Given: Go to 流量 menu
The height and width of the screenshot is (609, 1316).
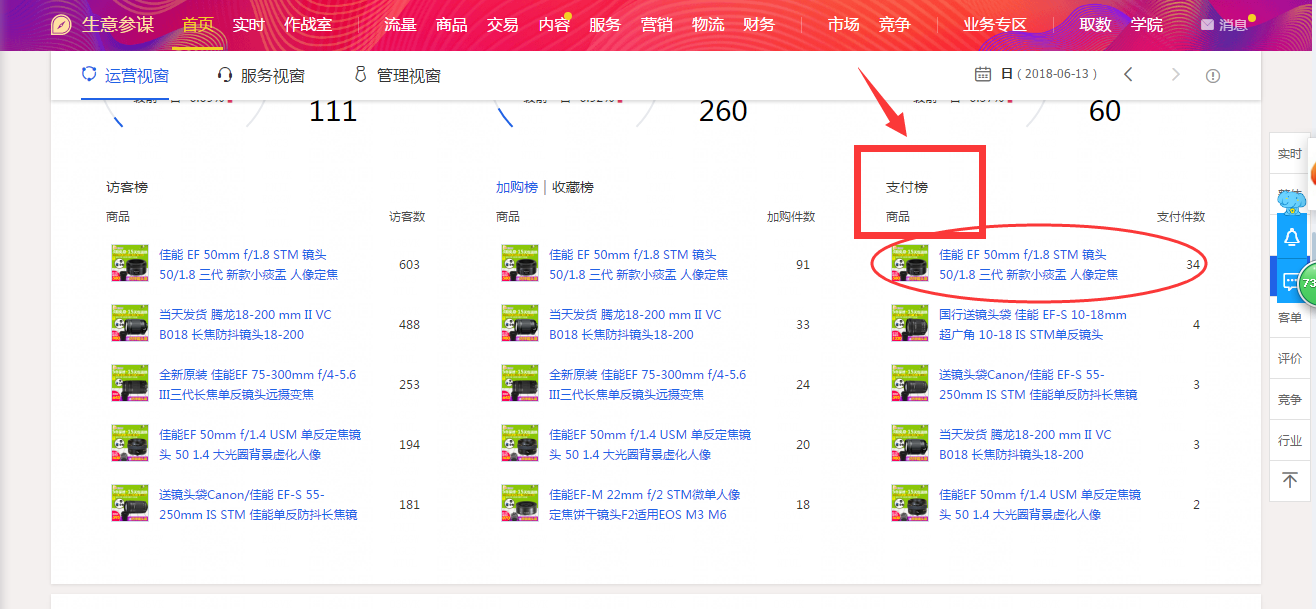Looking at the screenshot, I should (400, 25).
